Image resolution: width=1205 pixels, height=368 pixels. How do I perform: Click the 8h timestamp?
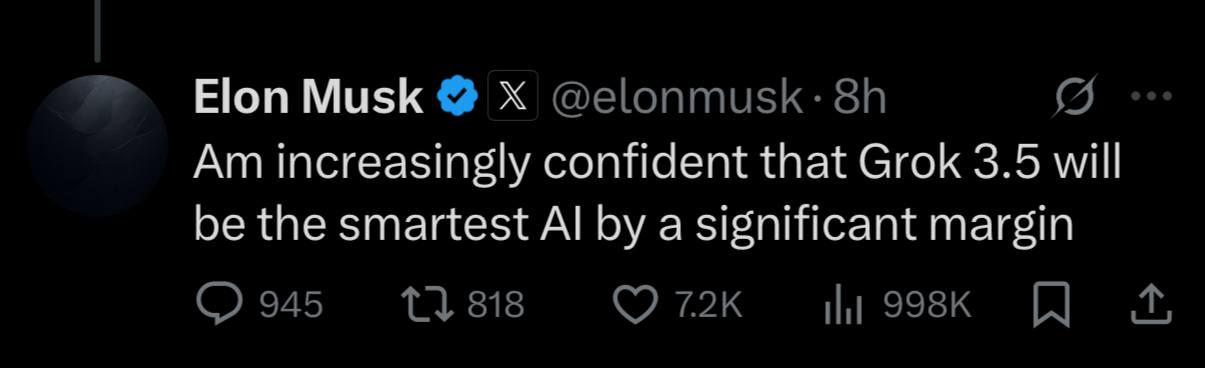point(860,97)
